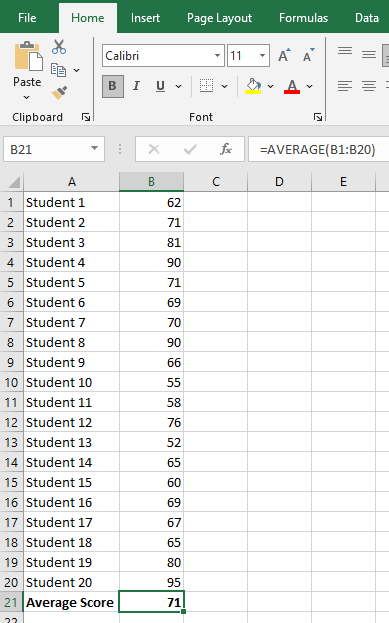Apply red font color A

coord(292,86)
